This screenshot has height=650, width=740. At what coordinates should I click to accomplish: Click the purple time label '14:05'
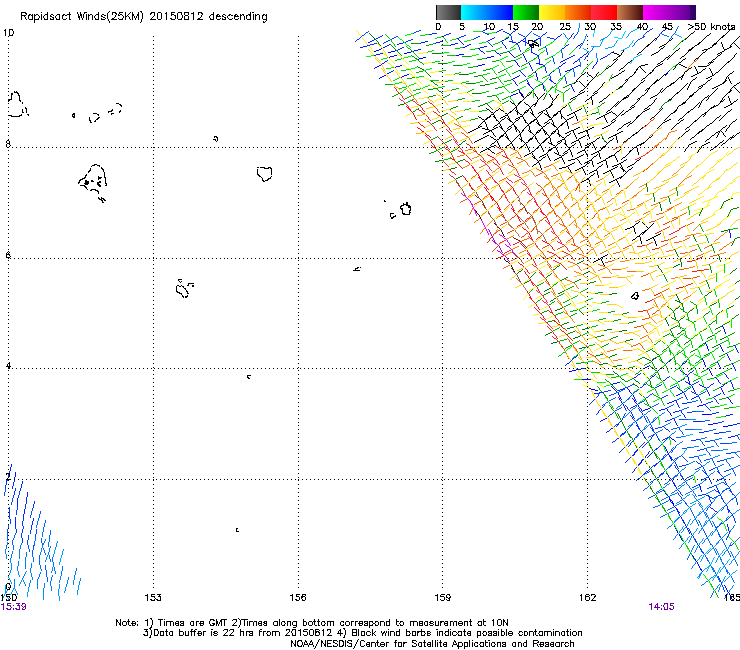[661, 607]
